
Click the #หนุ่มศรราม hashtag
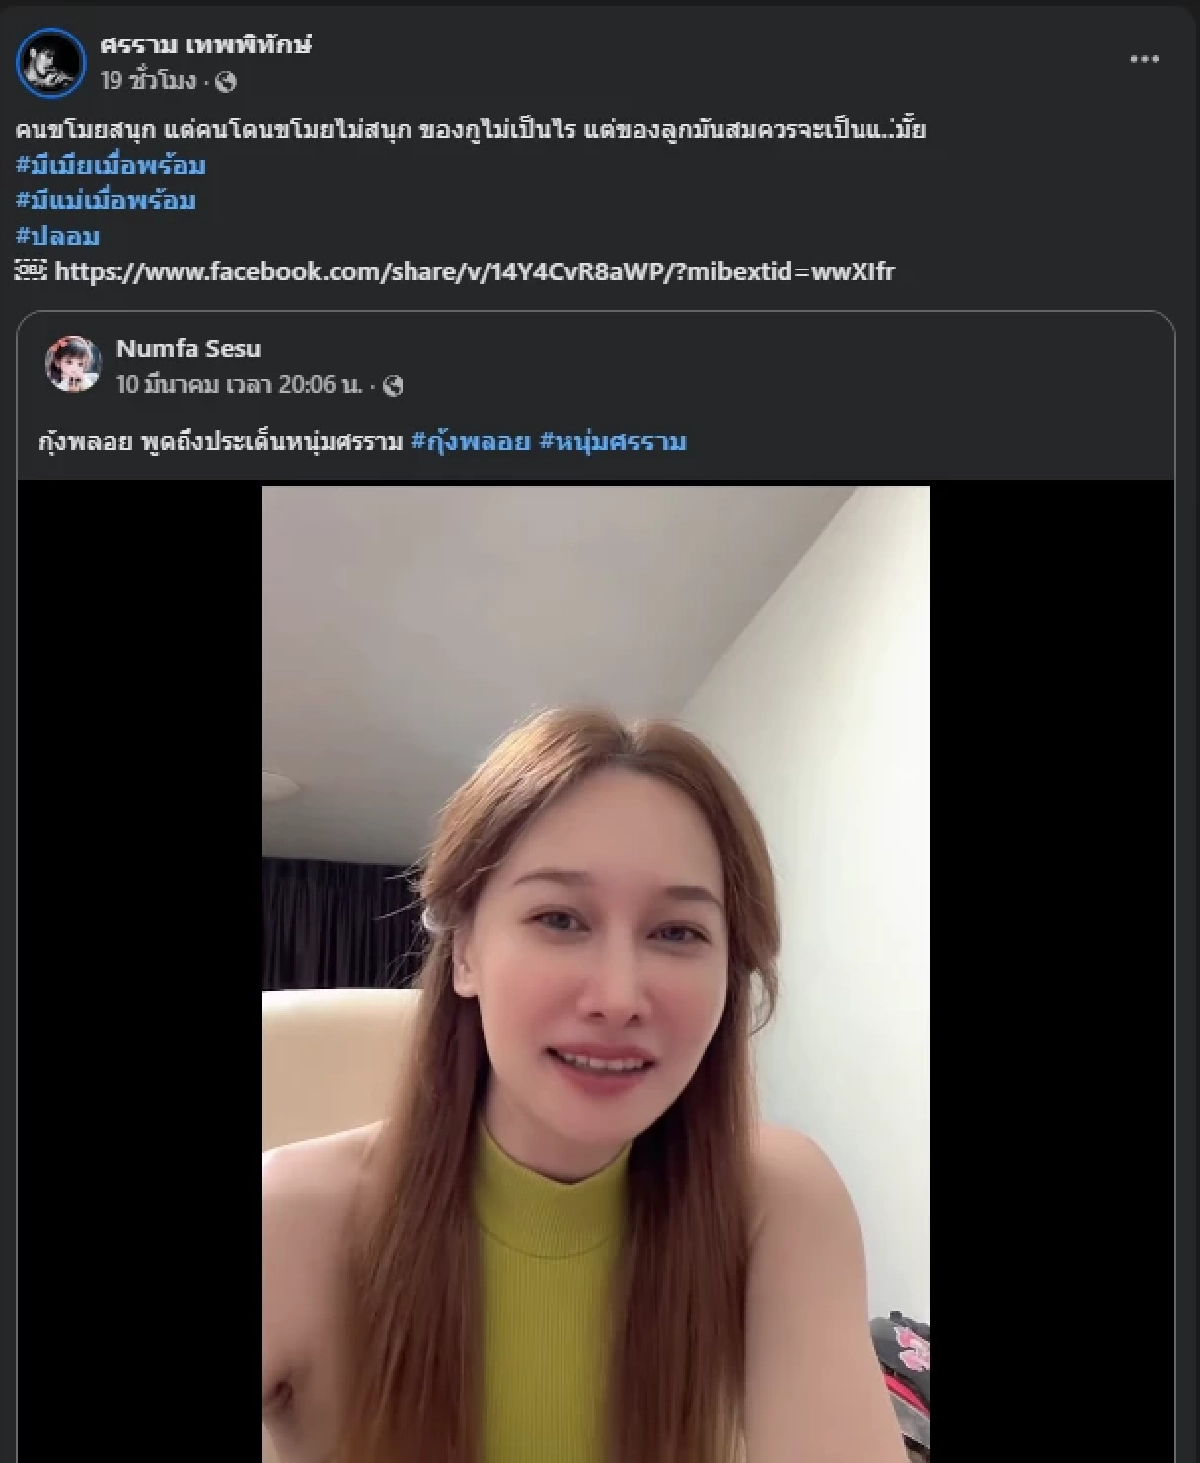click(613, 442)
